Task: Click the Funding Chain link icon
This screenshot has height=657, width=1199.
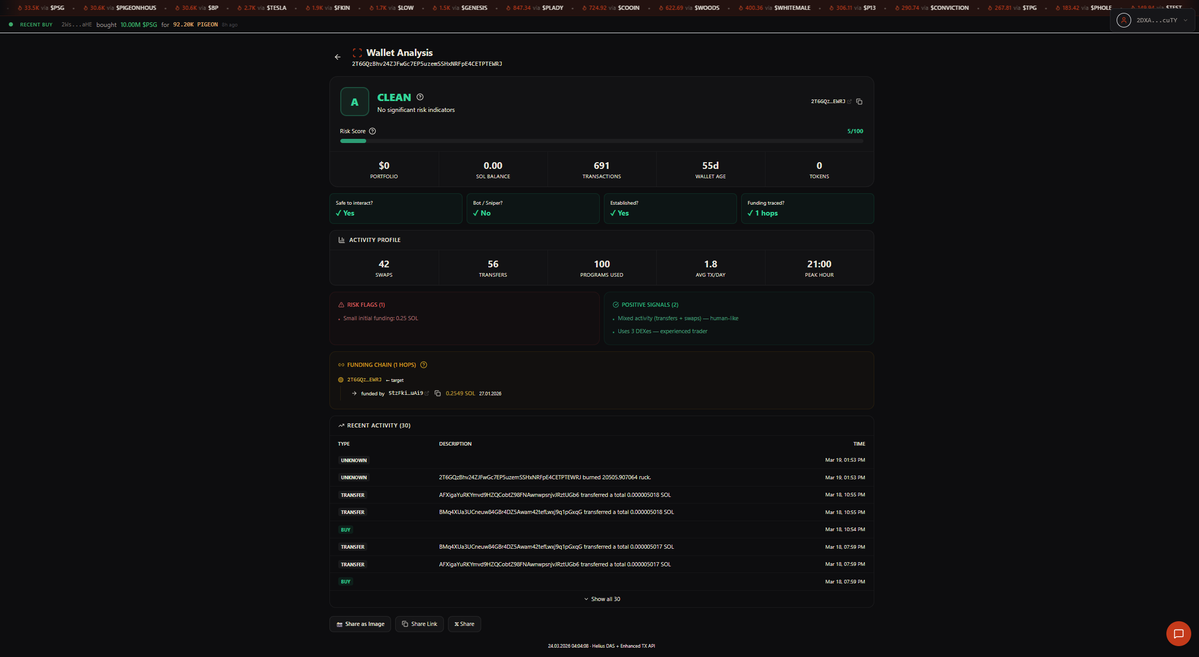Action: click(341, 365)
